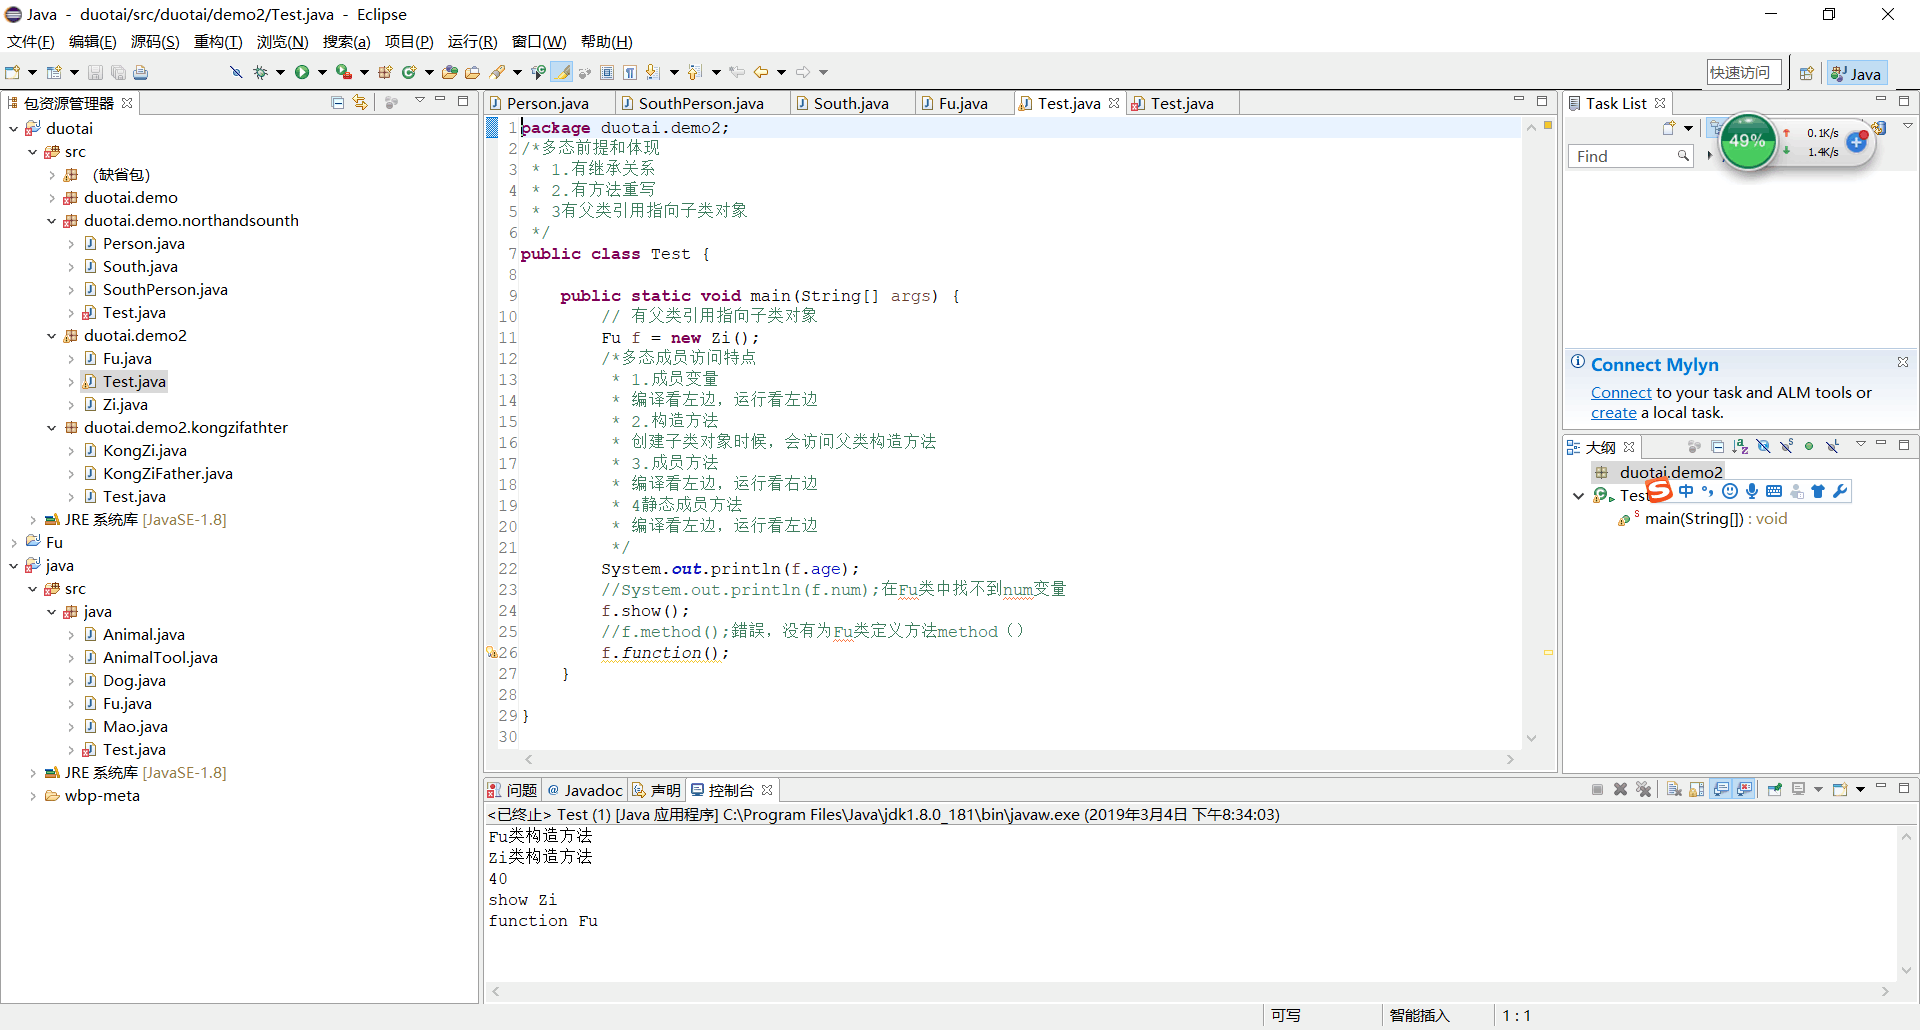
Task: Close the Connect Mylyn notice
Action: coord(1903,362)
